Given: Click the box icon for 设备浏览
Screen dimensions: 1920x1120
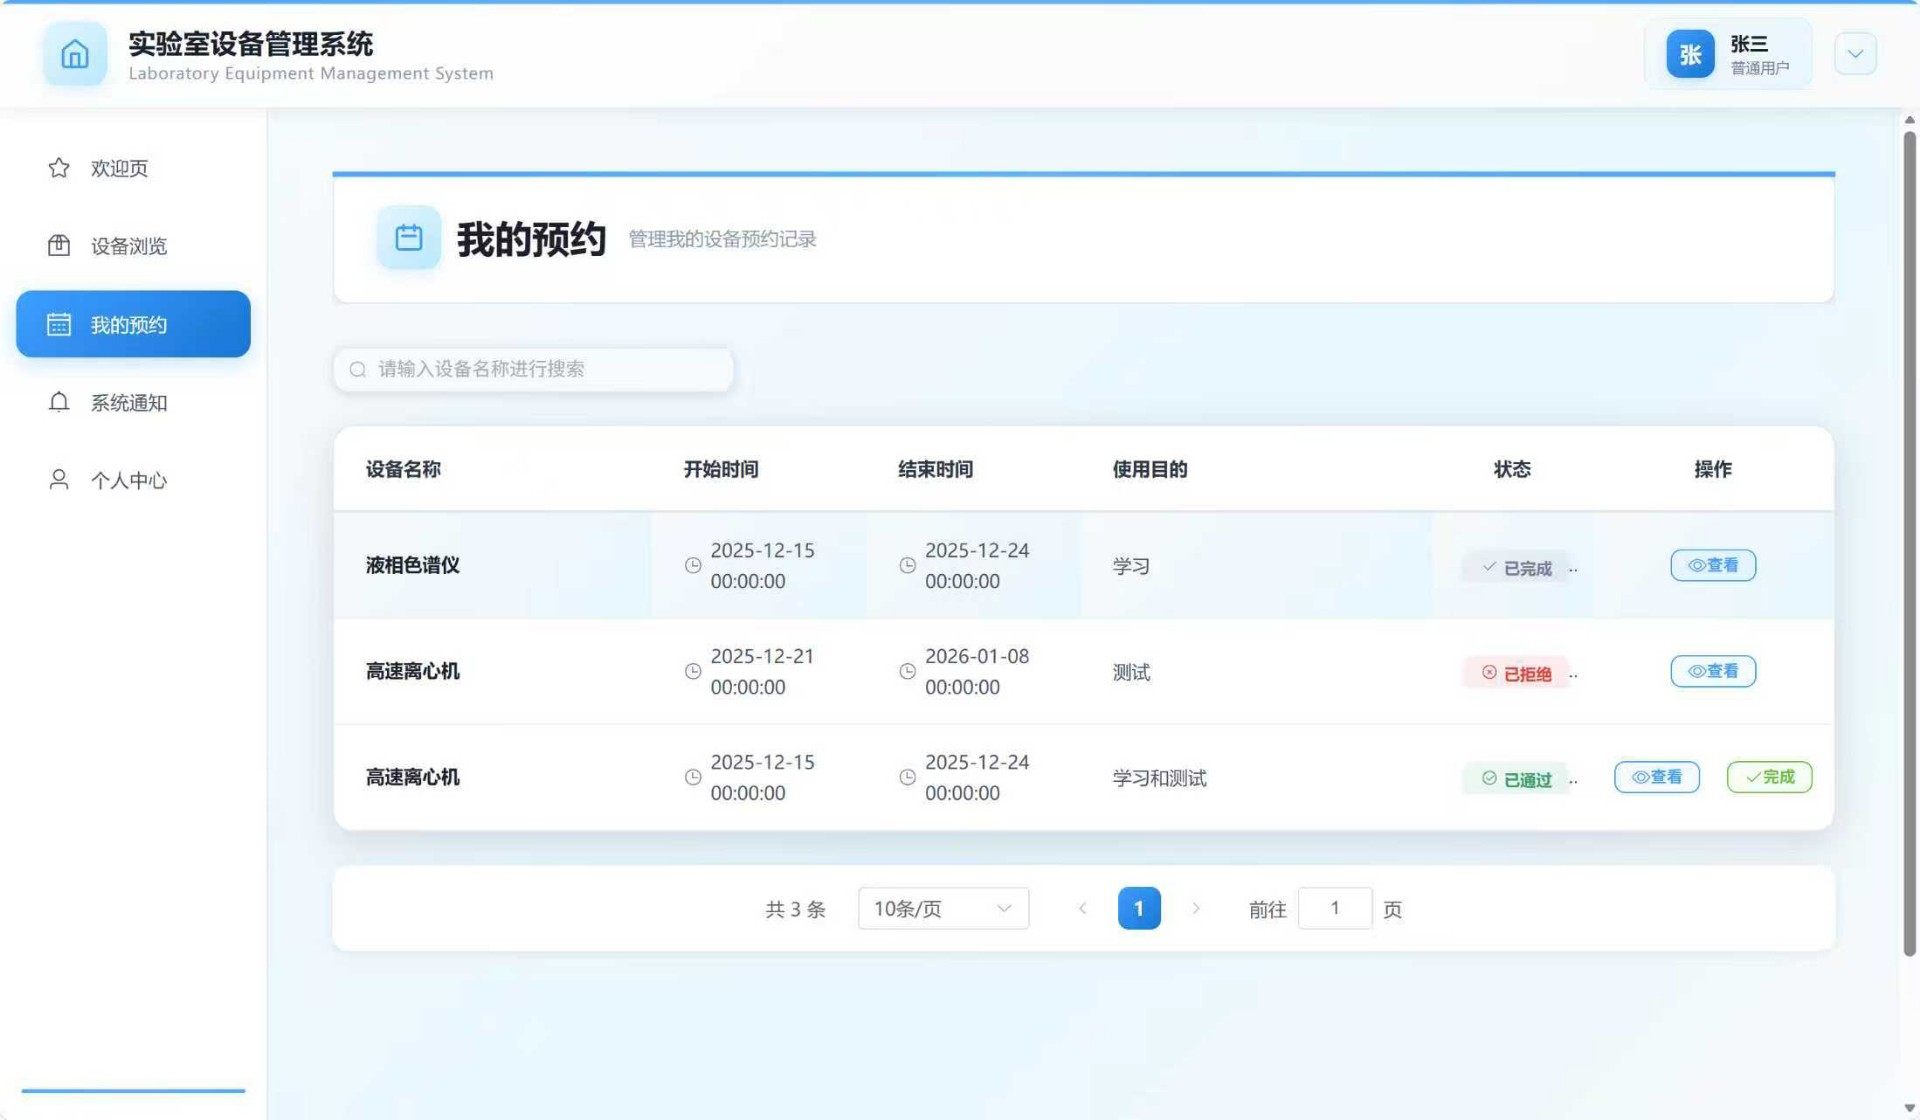Looking at the screenshot, I should coord(59,246).
